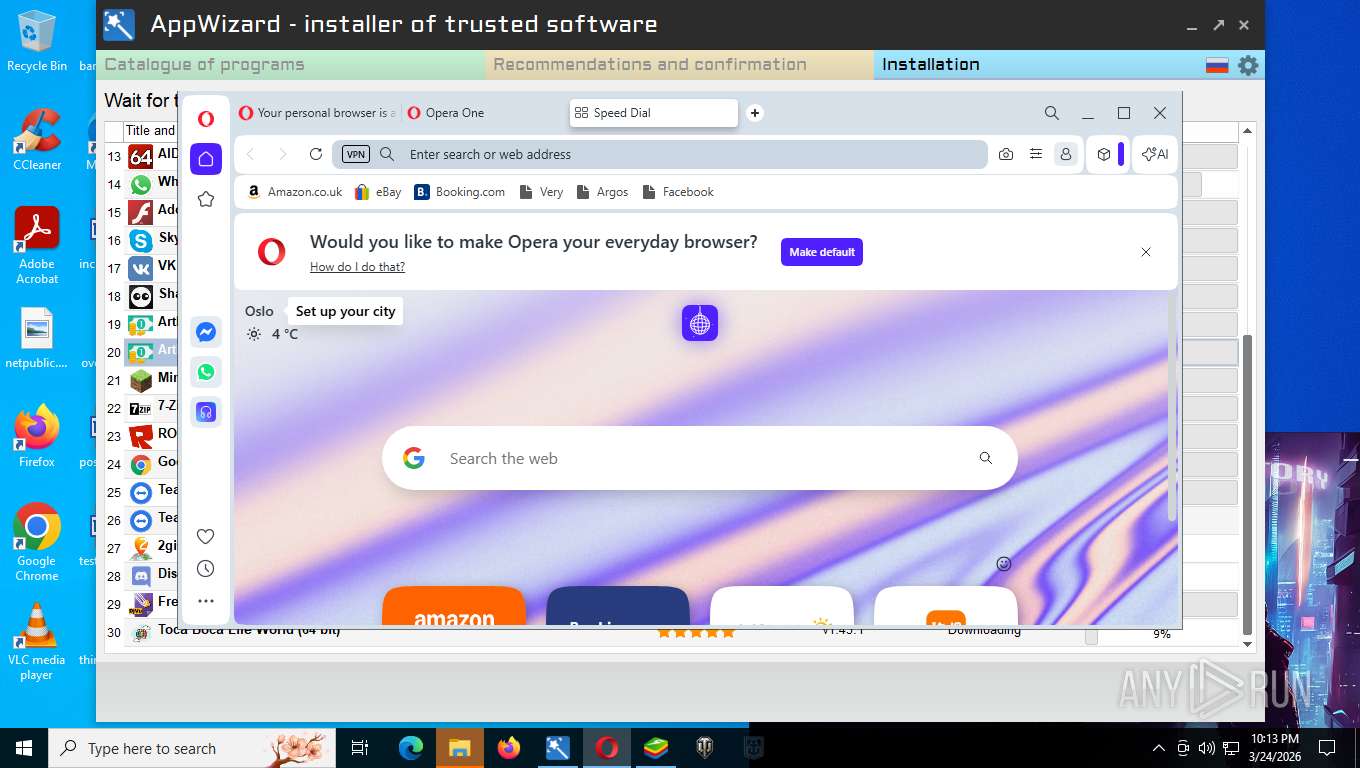Open 'How do I do that?' link

point(357,267)
